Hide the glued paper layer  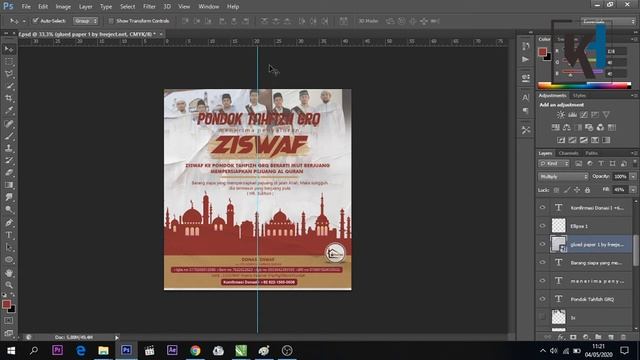pyautogui.click(x=542, y=244)
